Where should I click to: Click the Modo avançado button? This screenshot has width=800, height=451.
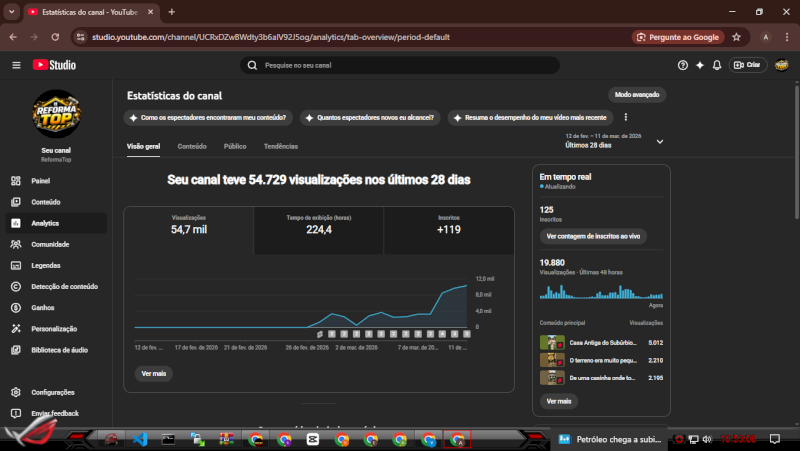(x=637, y=94)
